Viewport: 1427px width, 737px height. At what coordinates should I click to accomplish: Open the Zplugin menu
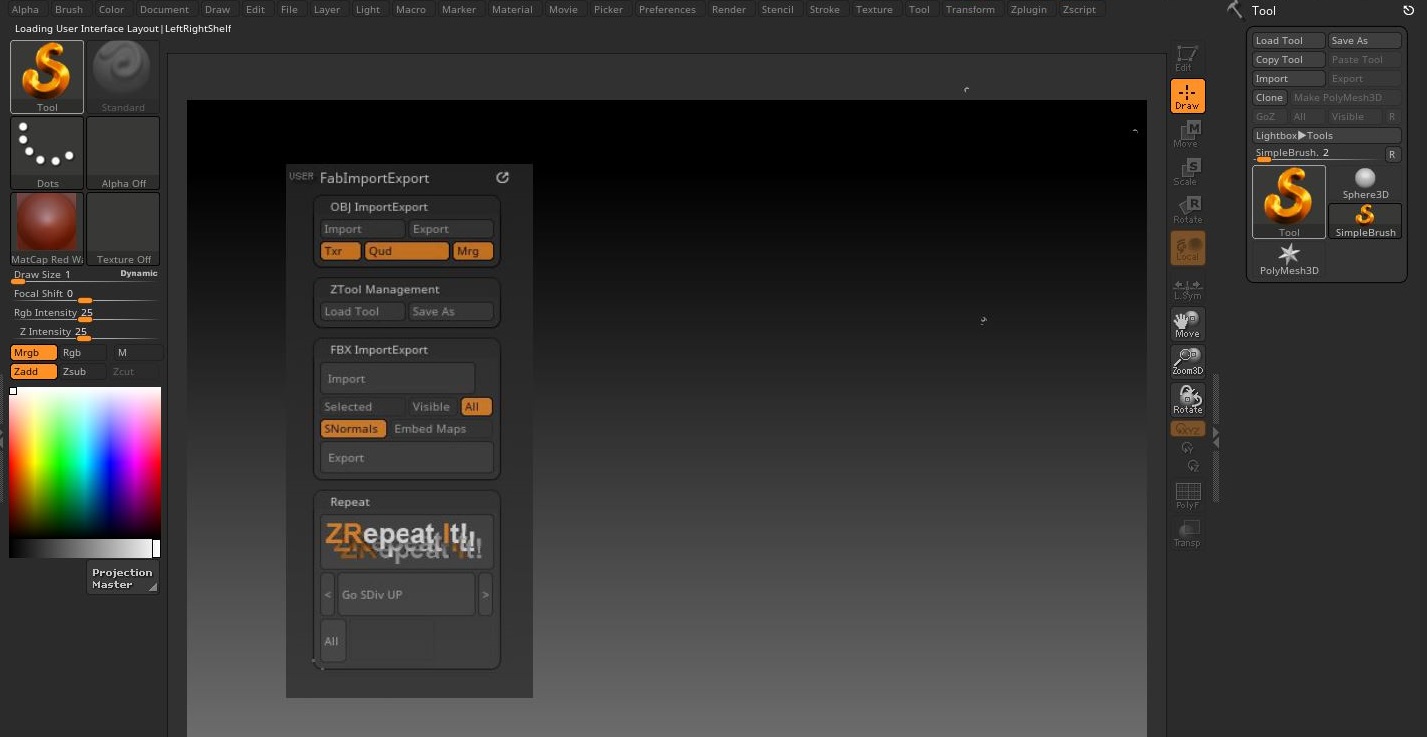[x=1029, y=10]
